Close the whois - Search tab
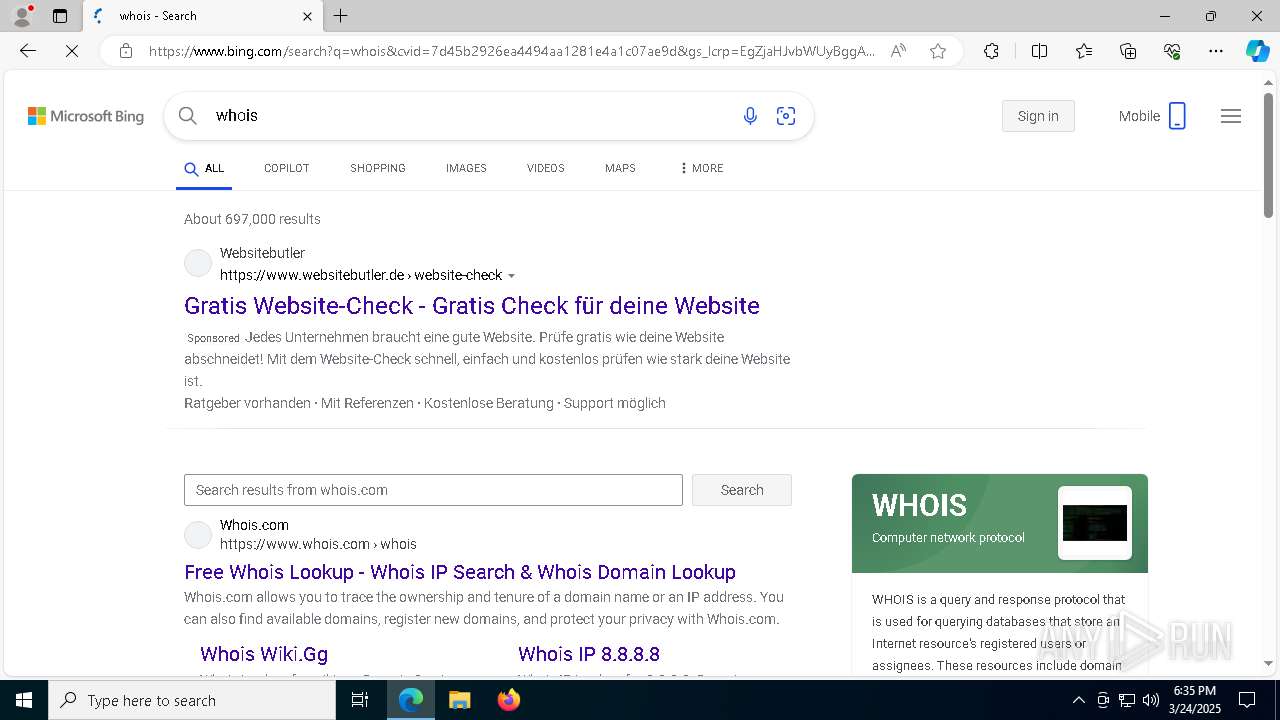The image size is (1280, 720). pyautogui.click(x=307, y=16)
